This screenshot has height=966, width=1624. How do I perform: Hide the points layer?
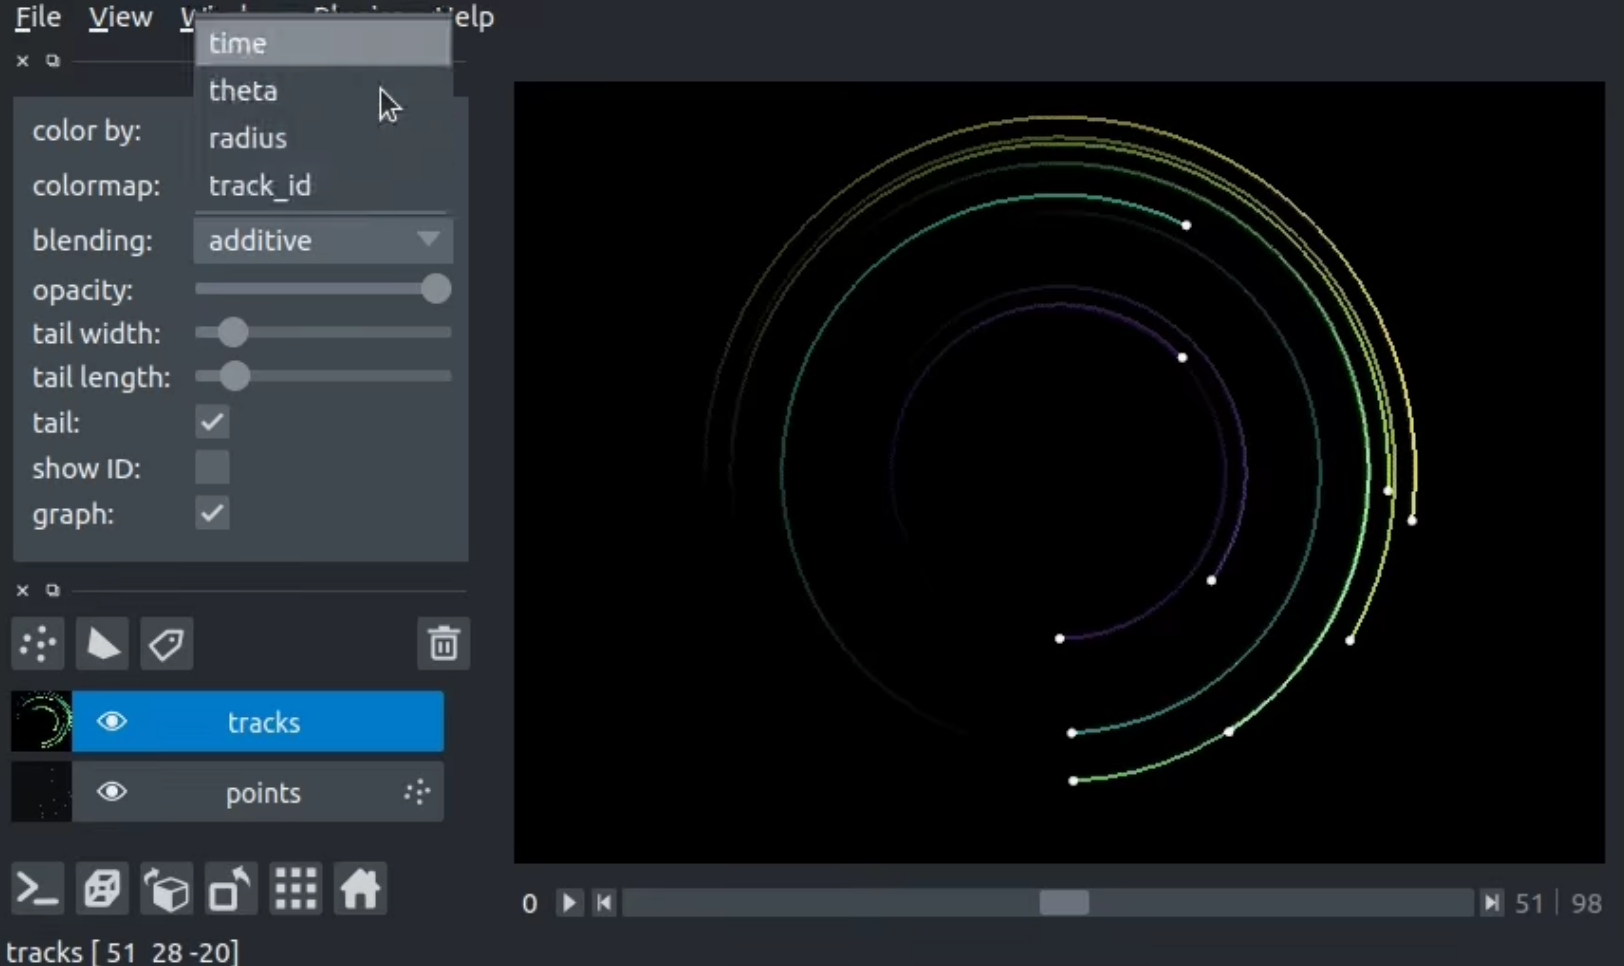click(112, 792)
